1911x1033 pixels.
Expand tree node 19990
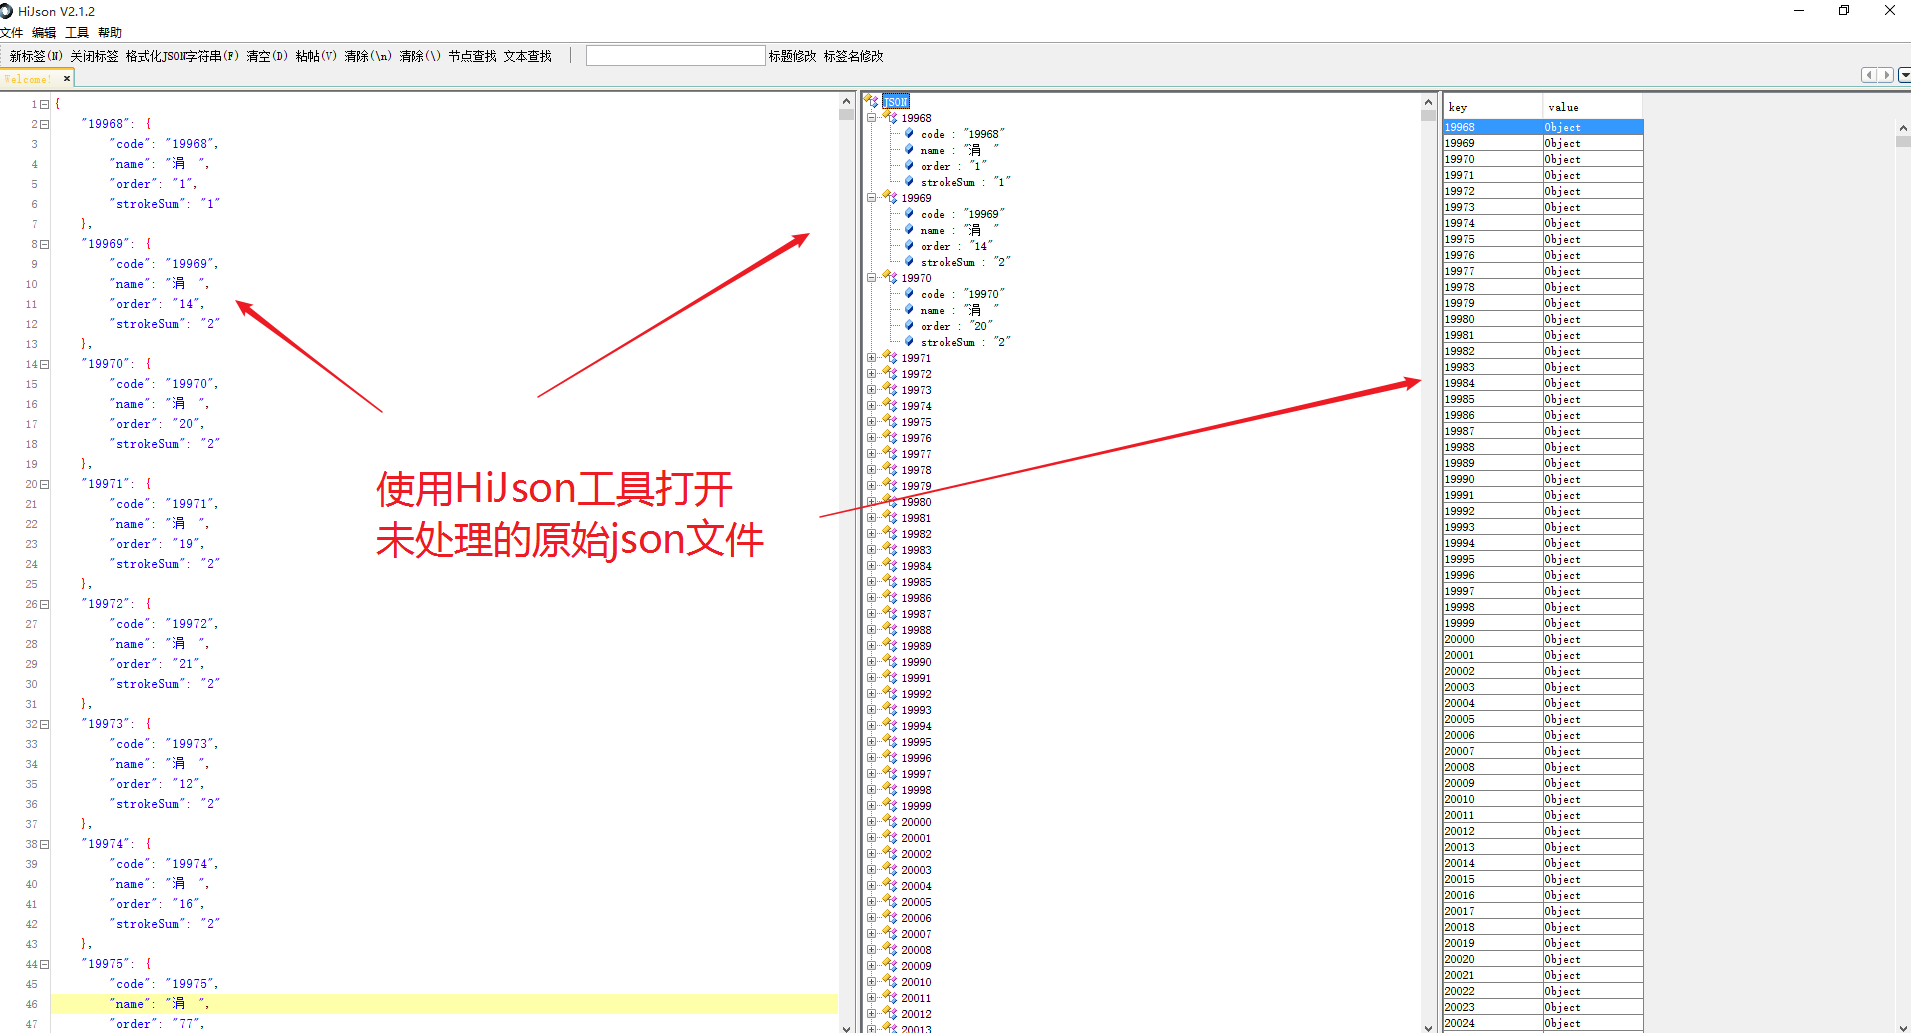[872, 662]
